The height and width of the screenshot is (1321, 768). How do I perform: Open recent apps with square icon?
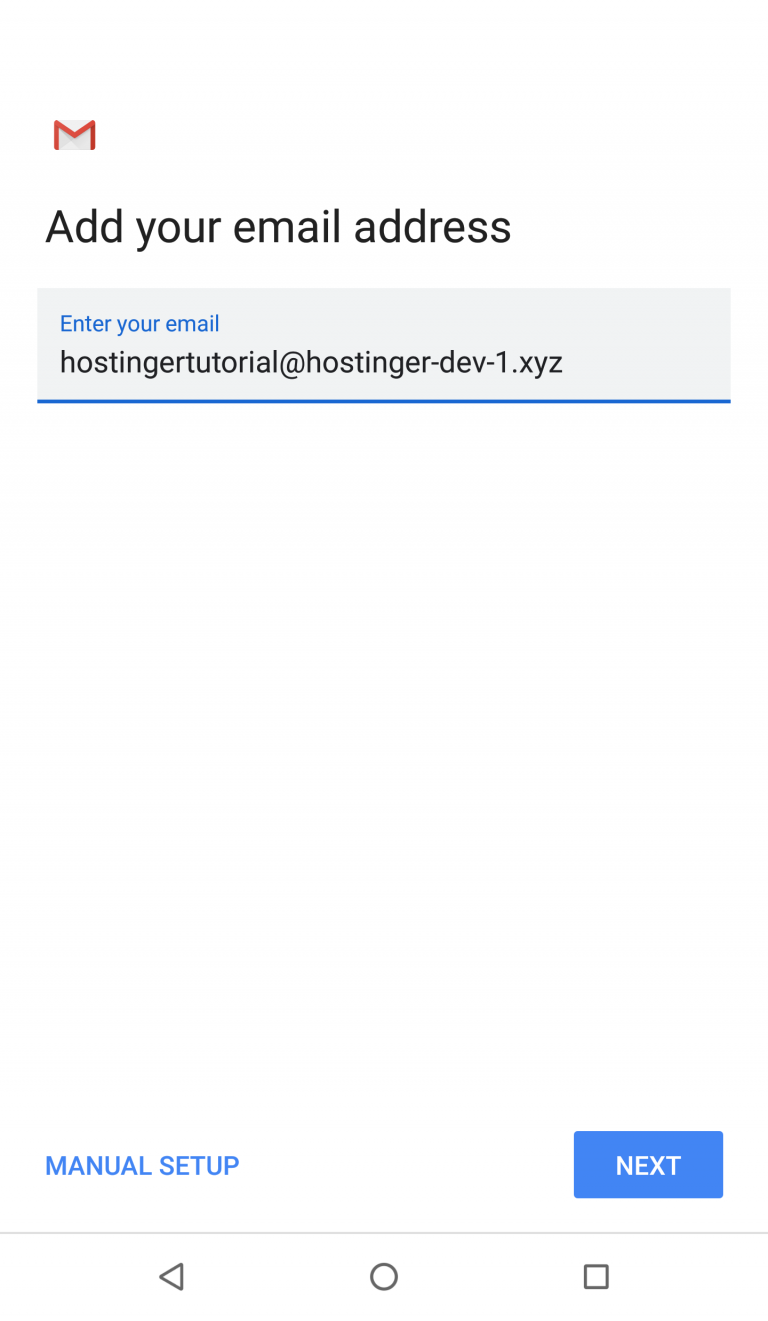click(x=596, y=1276)
